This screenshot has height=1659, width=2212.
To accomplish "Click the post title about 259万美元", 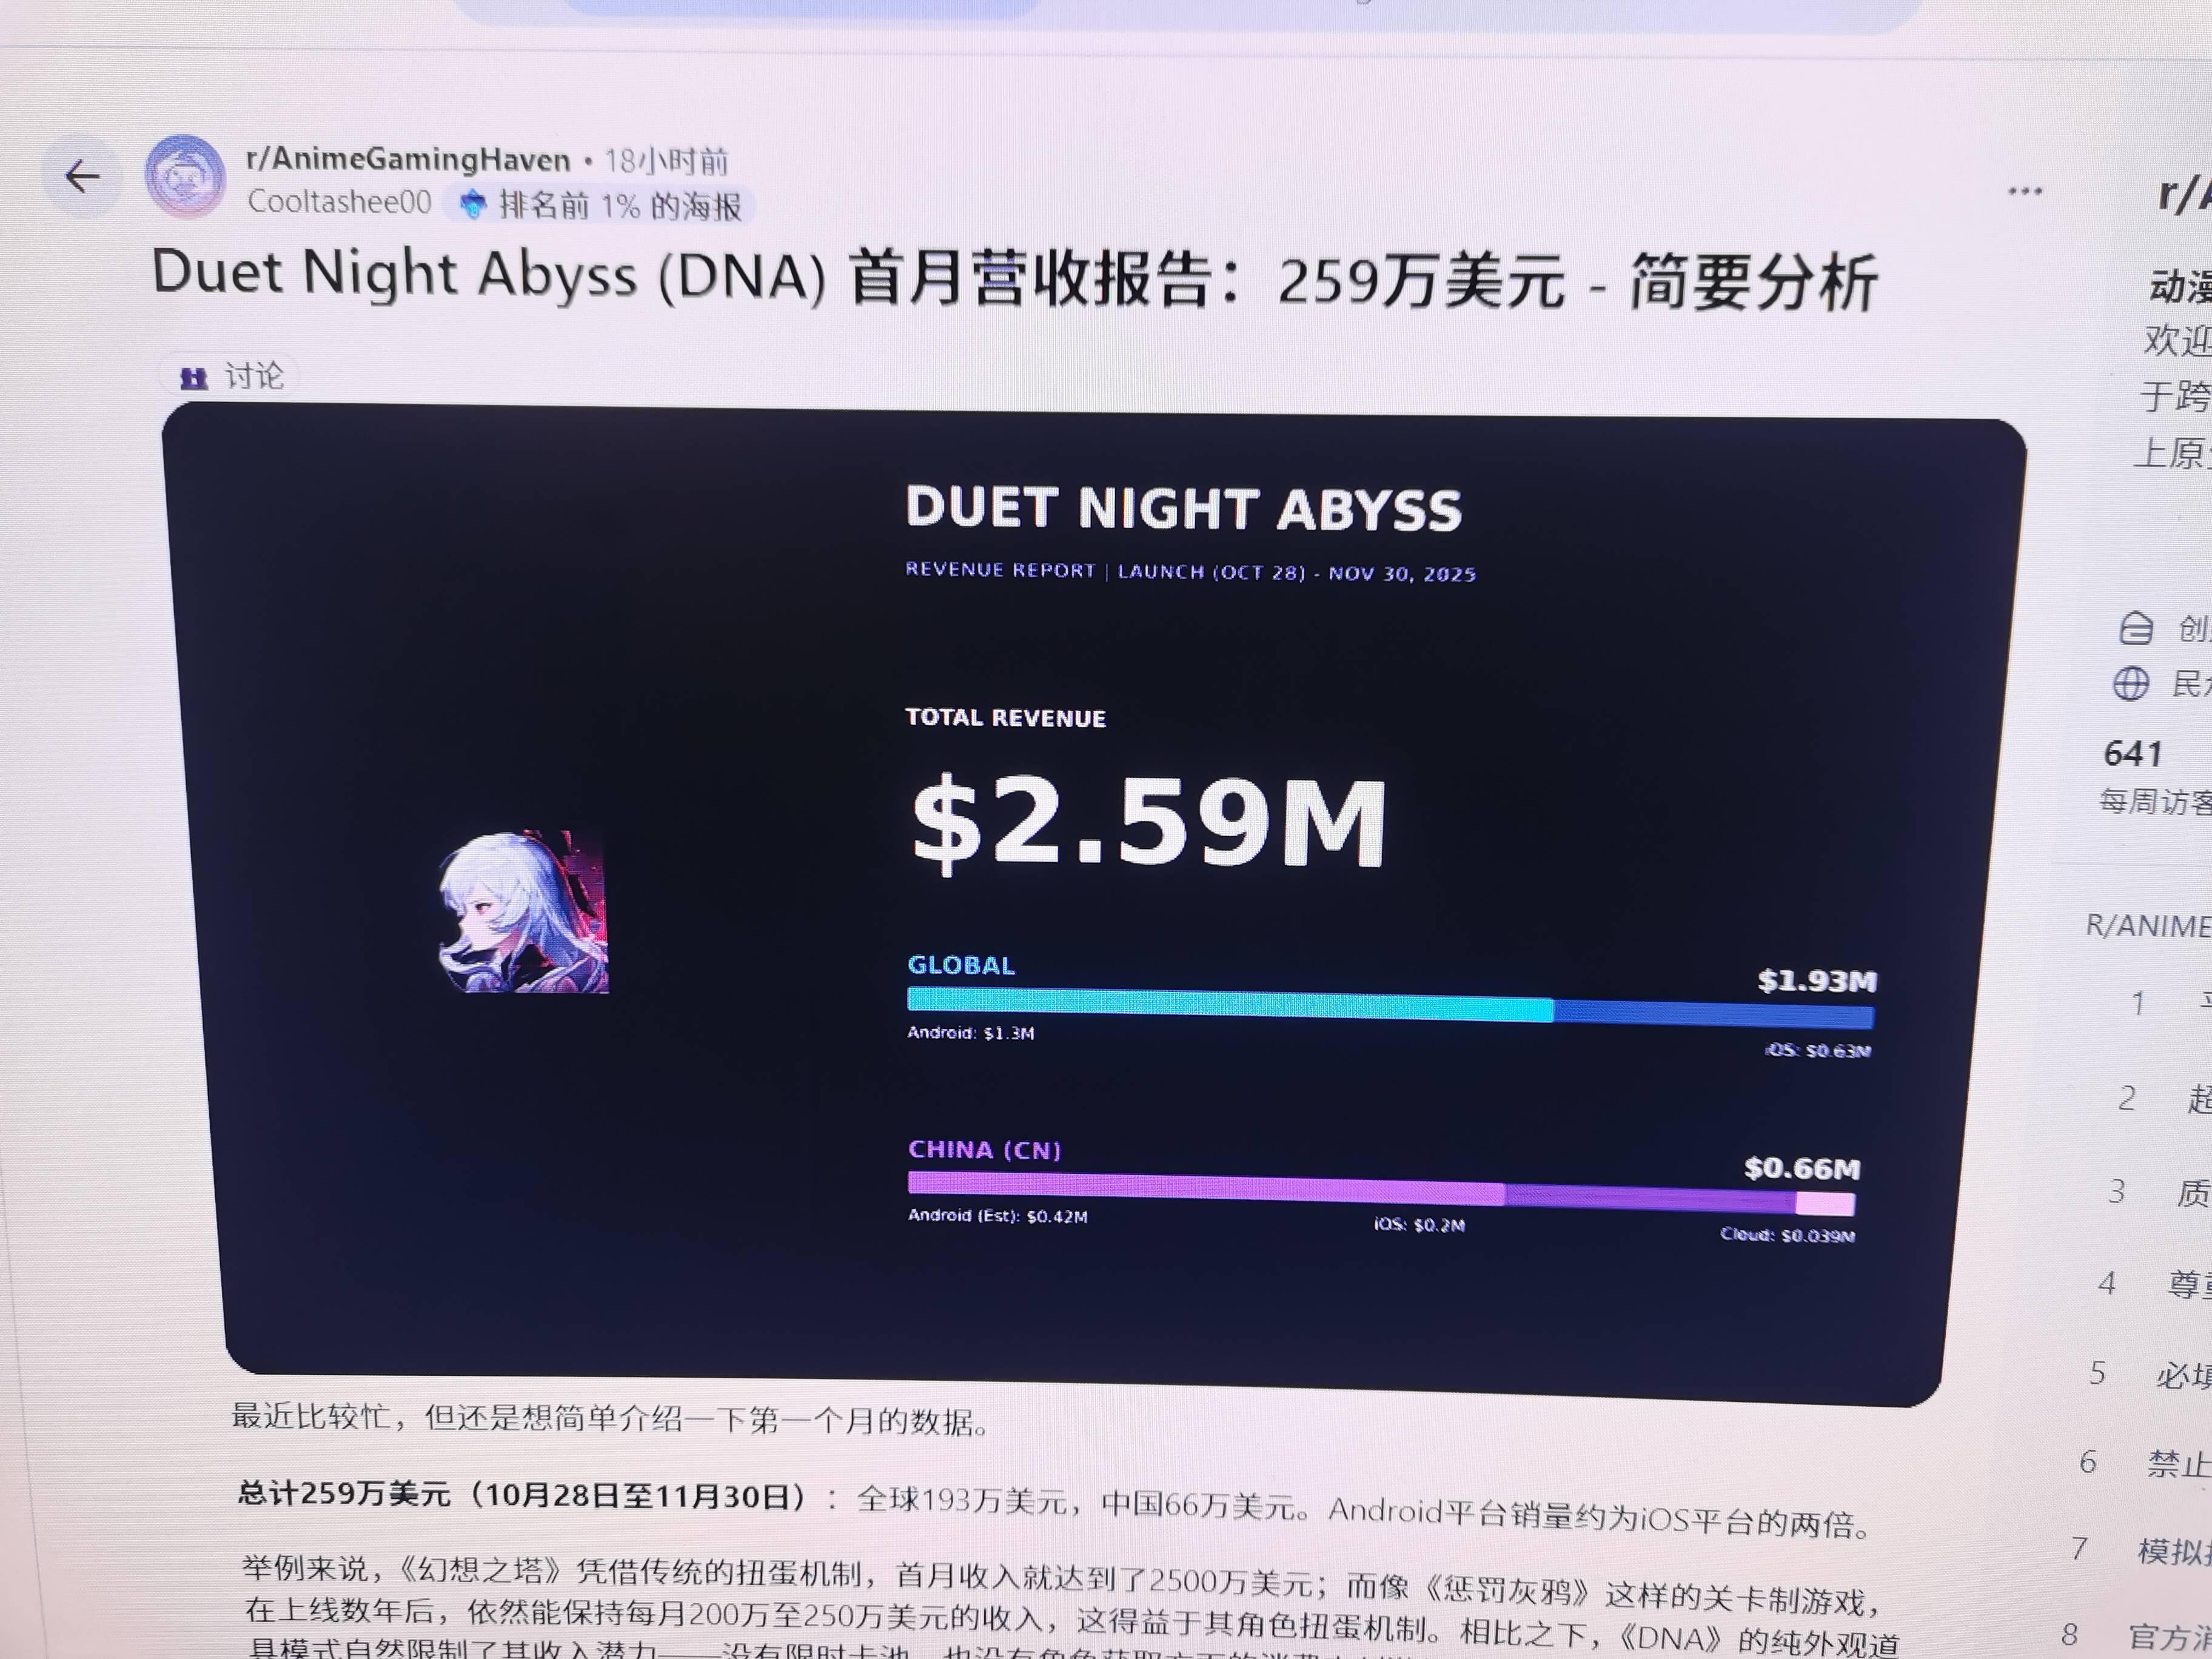I will [x=1015, y=278].
